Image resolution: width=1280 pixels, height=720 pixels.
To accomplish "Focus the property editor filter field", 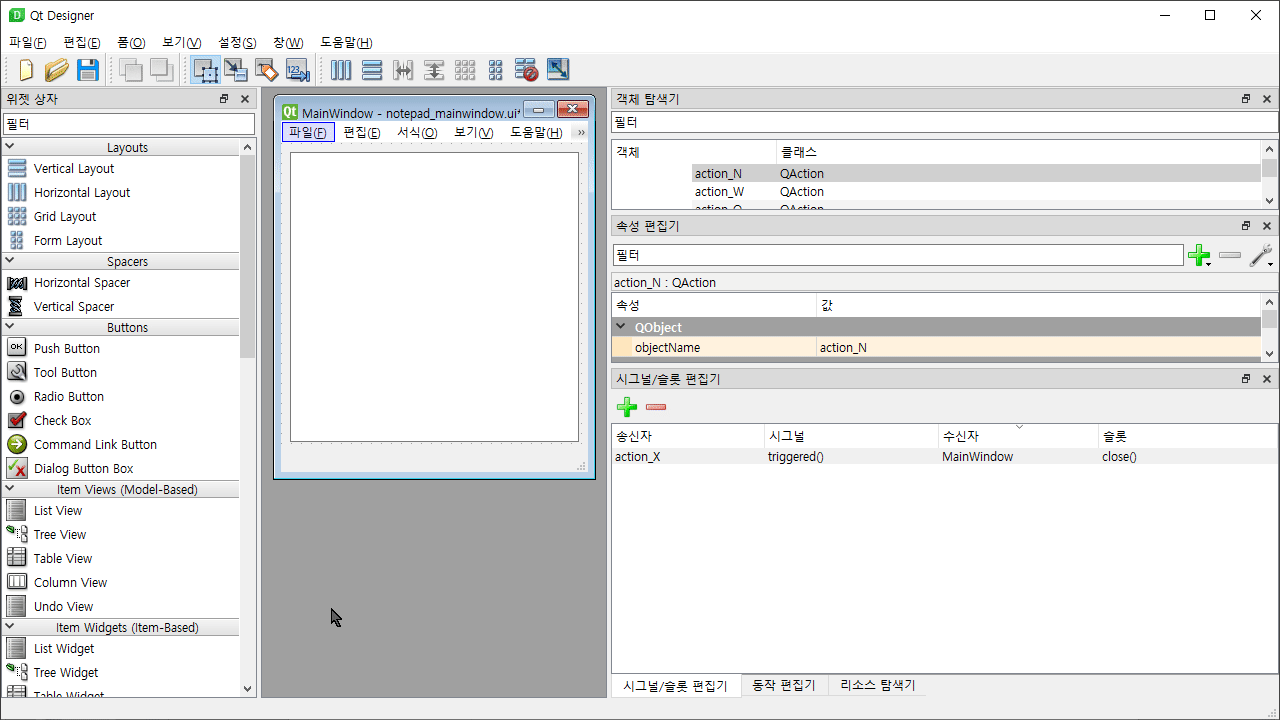I will (x=898, y=255).
